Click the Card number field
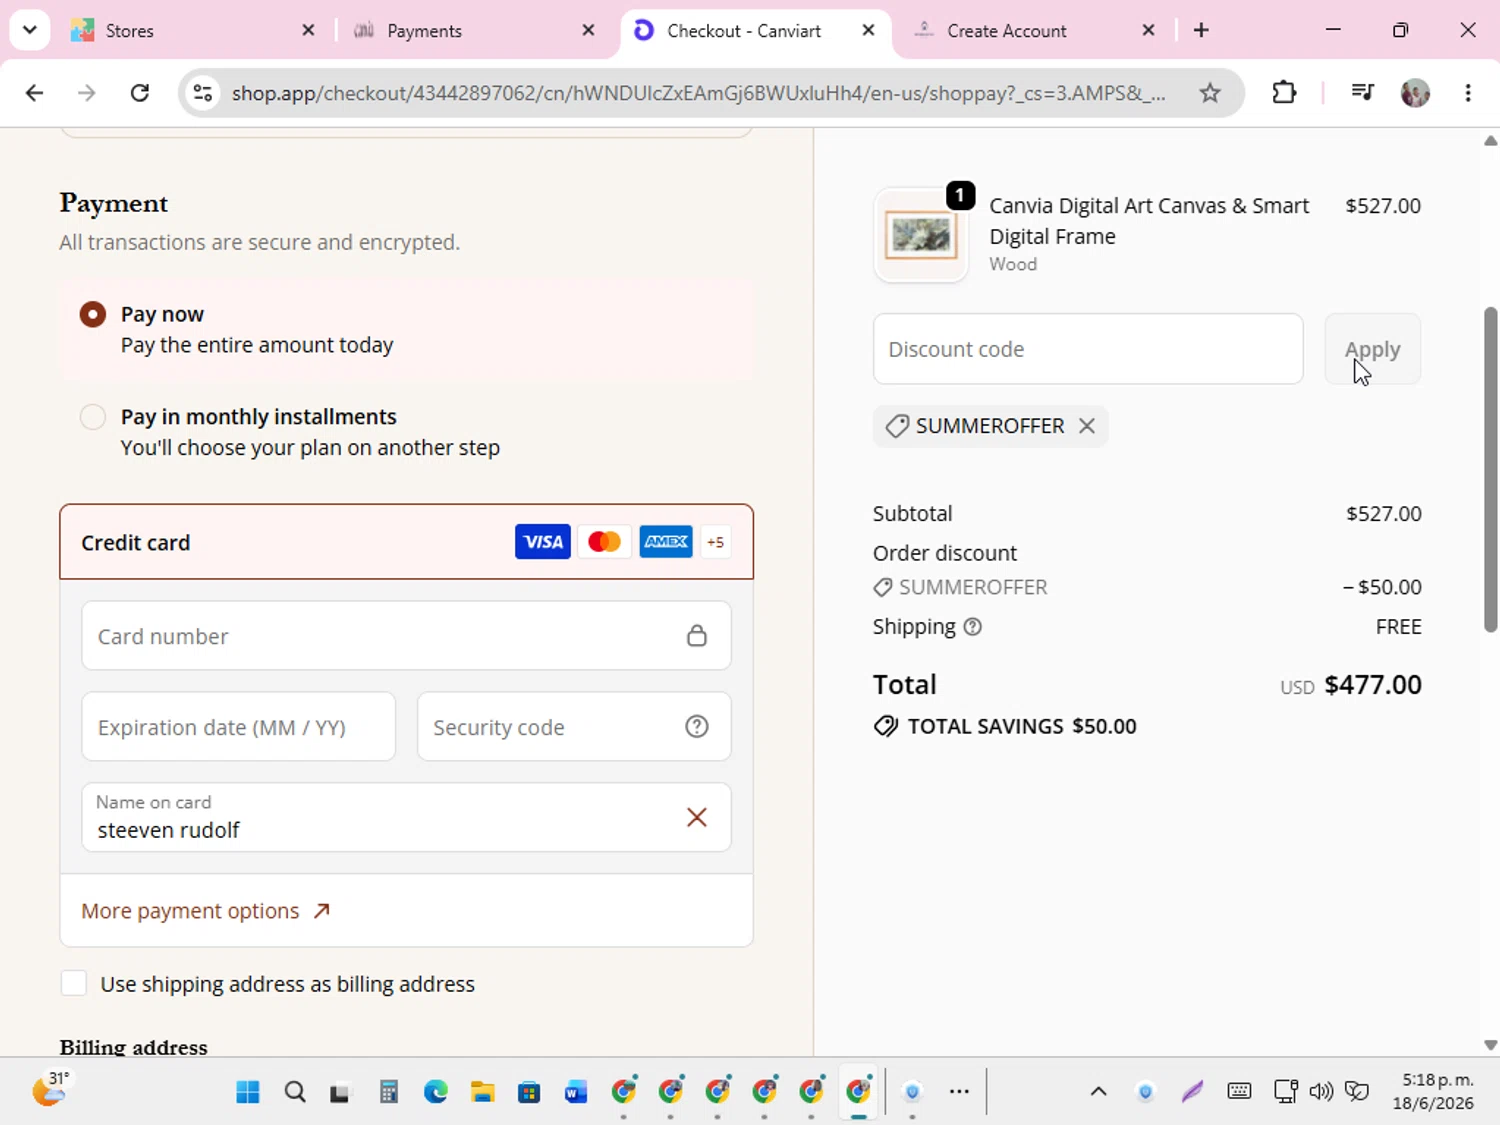The width and height of the screenshot is (1500, 1125). [x=406, y=636]
